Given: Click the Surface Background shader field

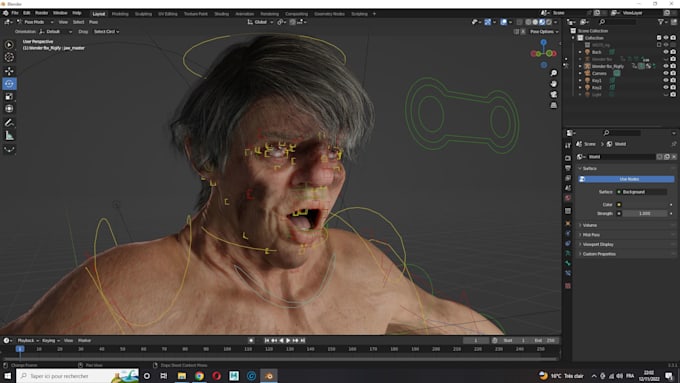Looking at the screenshot, I should click(x=642, y=192).
